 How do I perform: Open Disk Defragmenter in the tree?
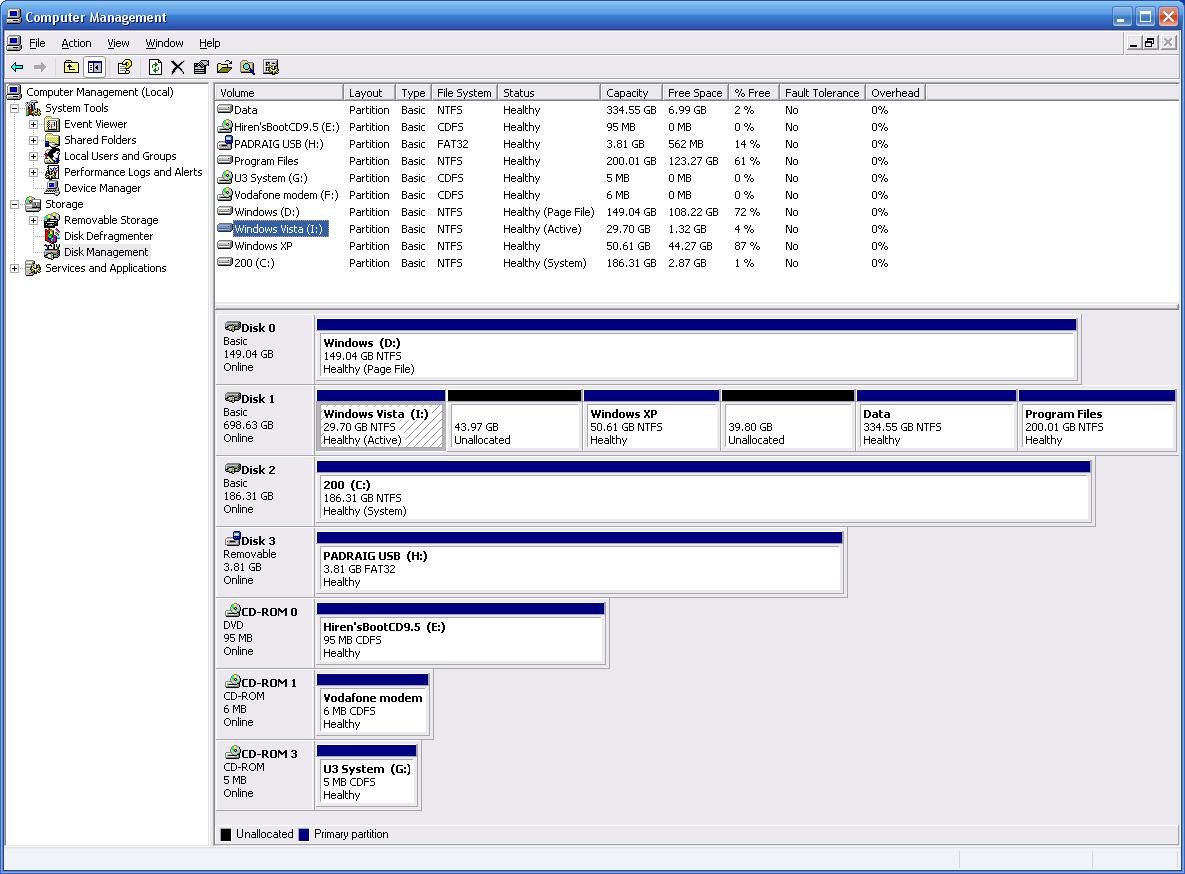[x=108, y=236]
